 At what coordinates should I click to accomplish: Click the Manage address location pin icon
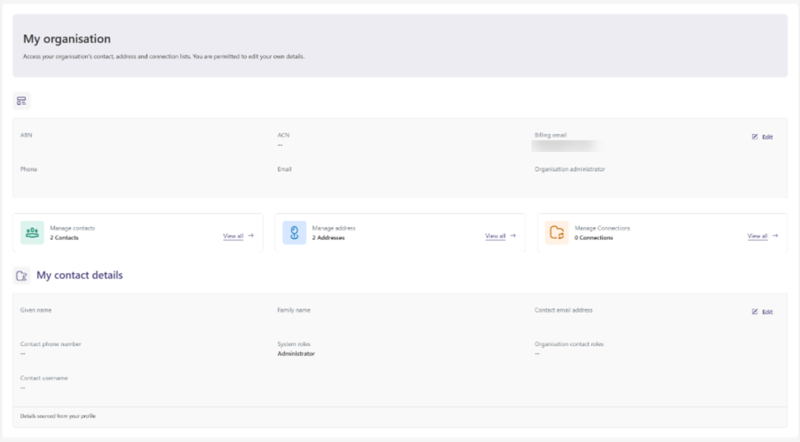click(x=294, y=233)
